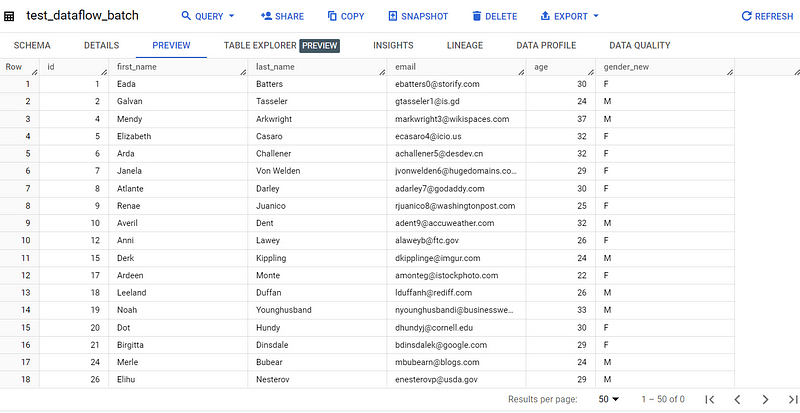
Task: Open the results per page selector
Action: (608, 399)
